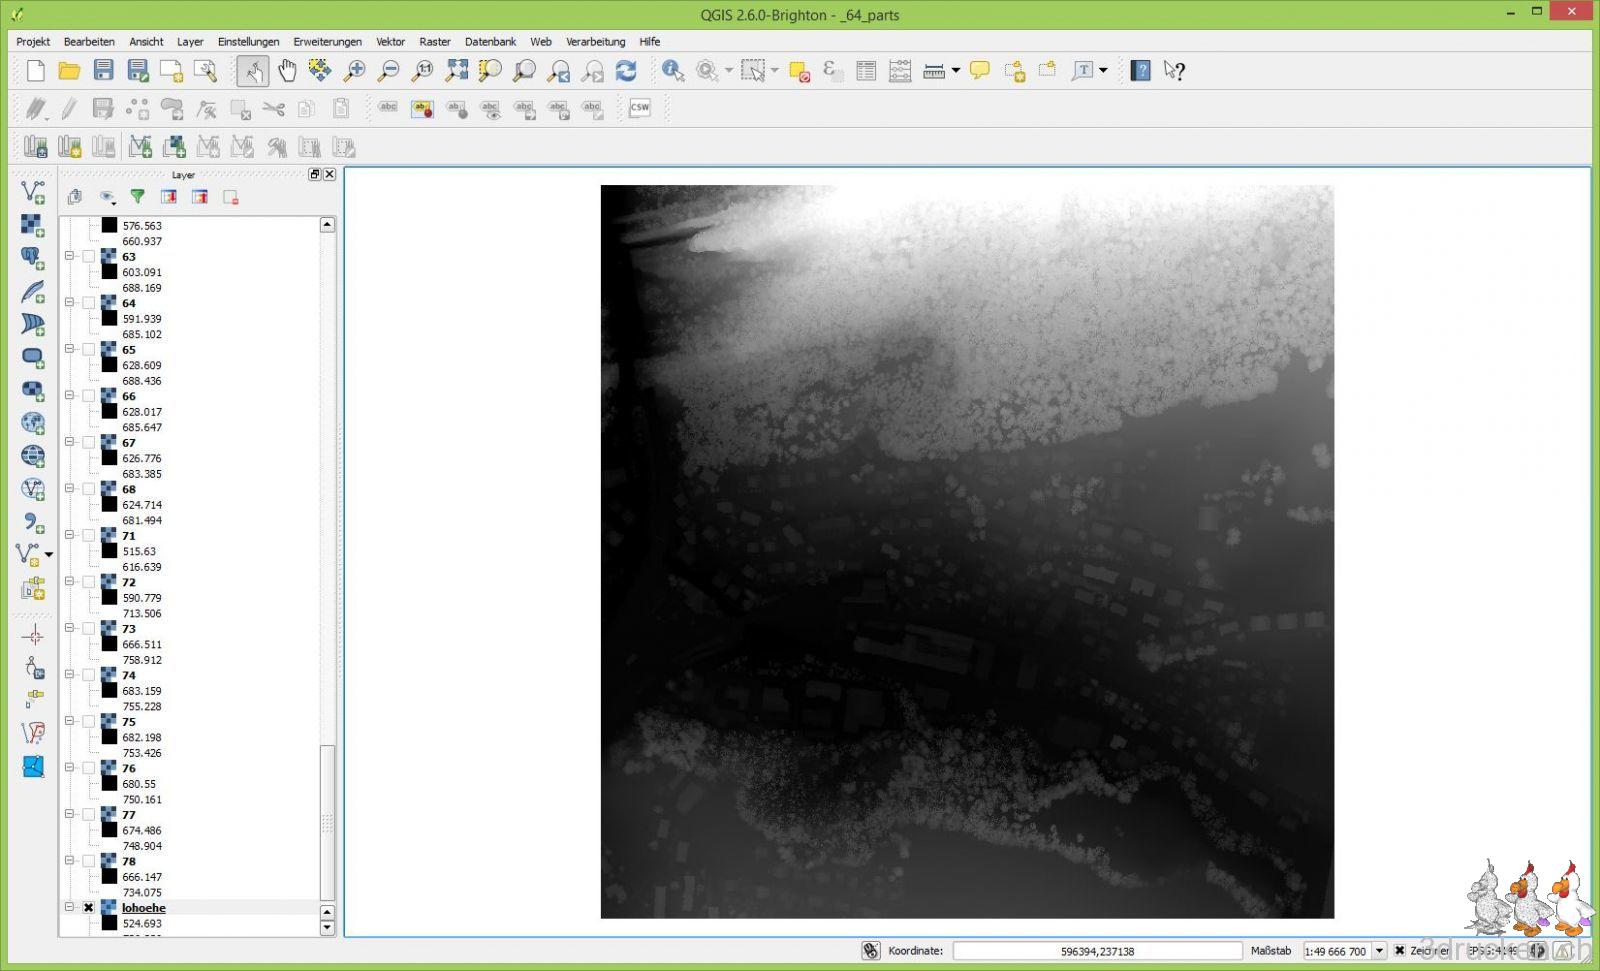Select the Identify Features tool
Viewport: 1600px width, 971px height.
671,71
